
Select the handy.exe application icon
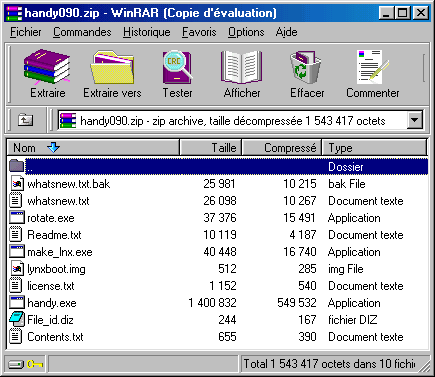pyautogui.click(x=17, y=303)
